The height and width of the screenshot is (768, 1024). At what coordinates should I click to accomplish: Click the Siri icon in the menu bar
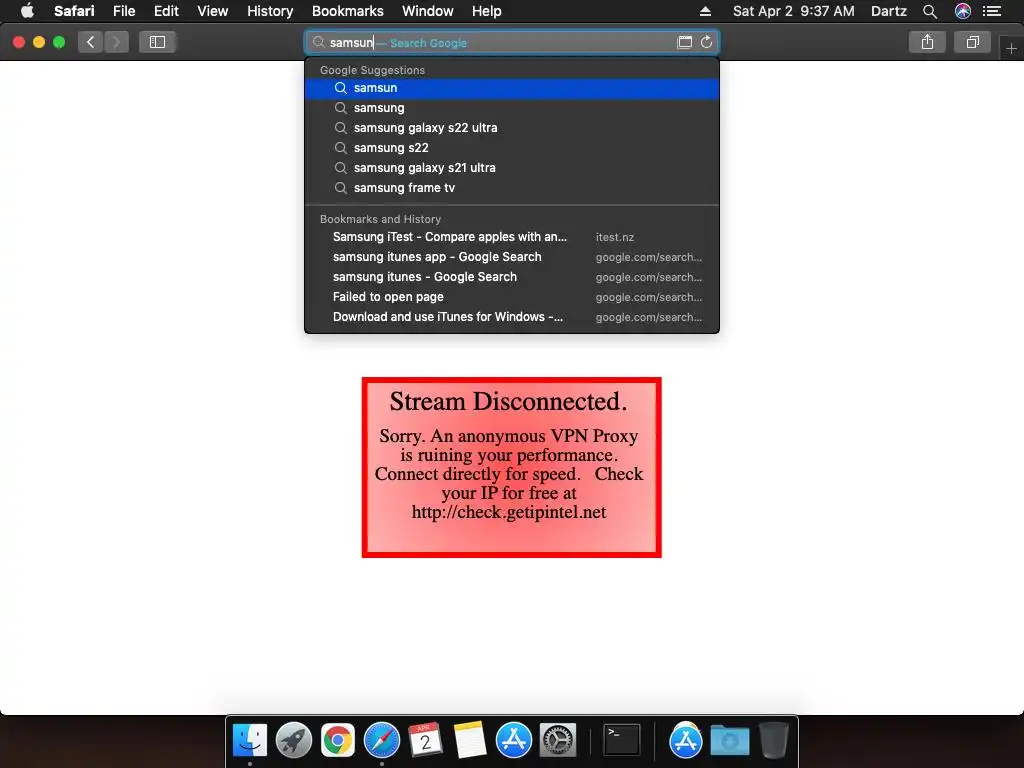coord(963,11)
